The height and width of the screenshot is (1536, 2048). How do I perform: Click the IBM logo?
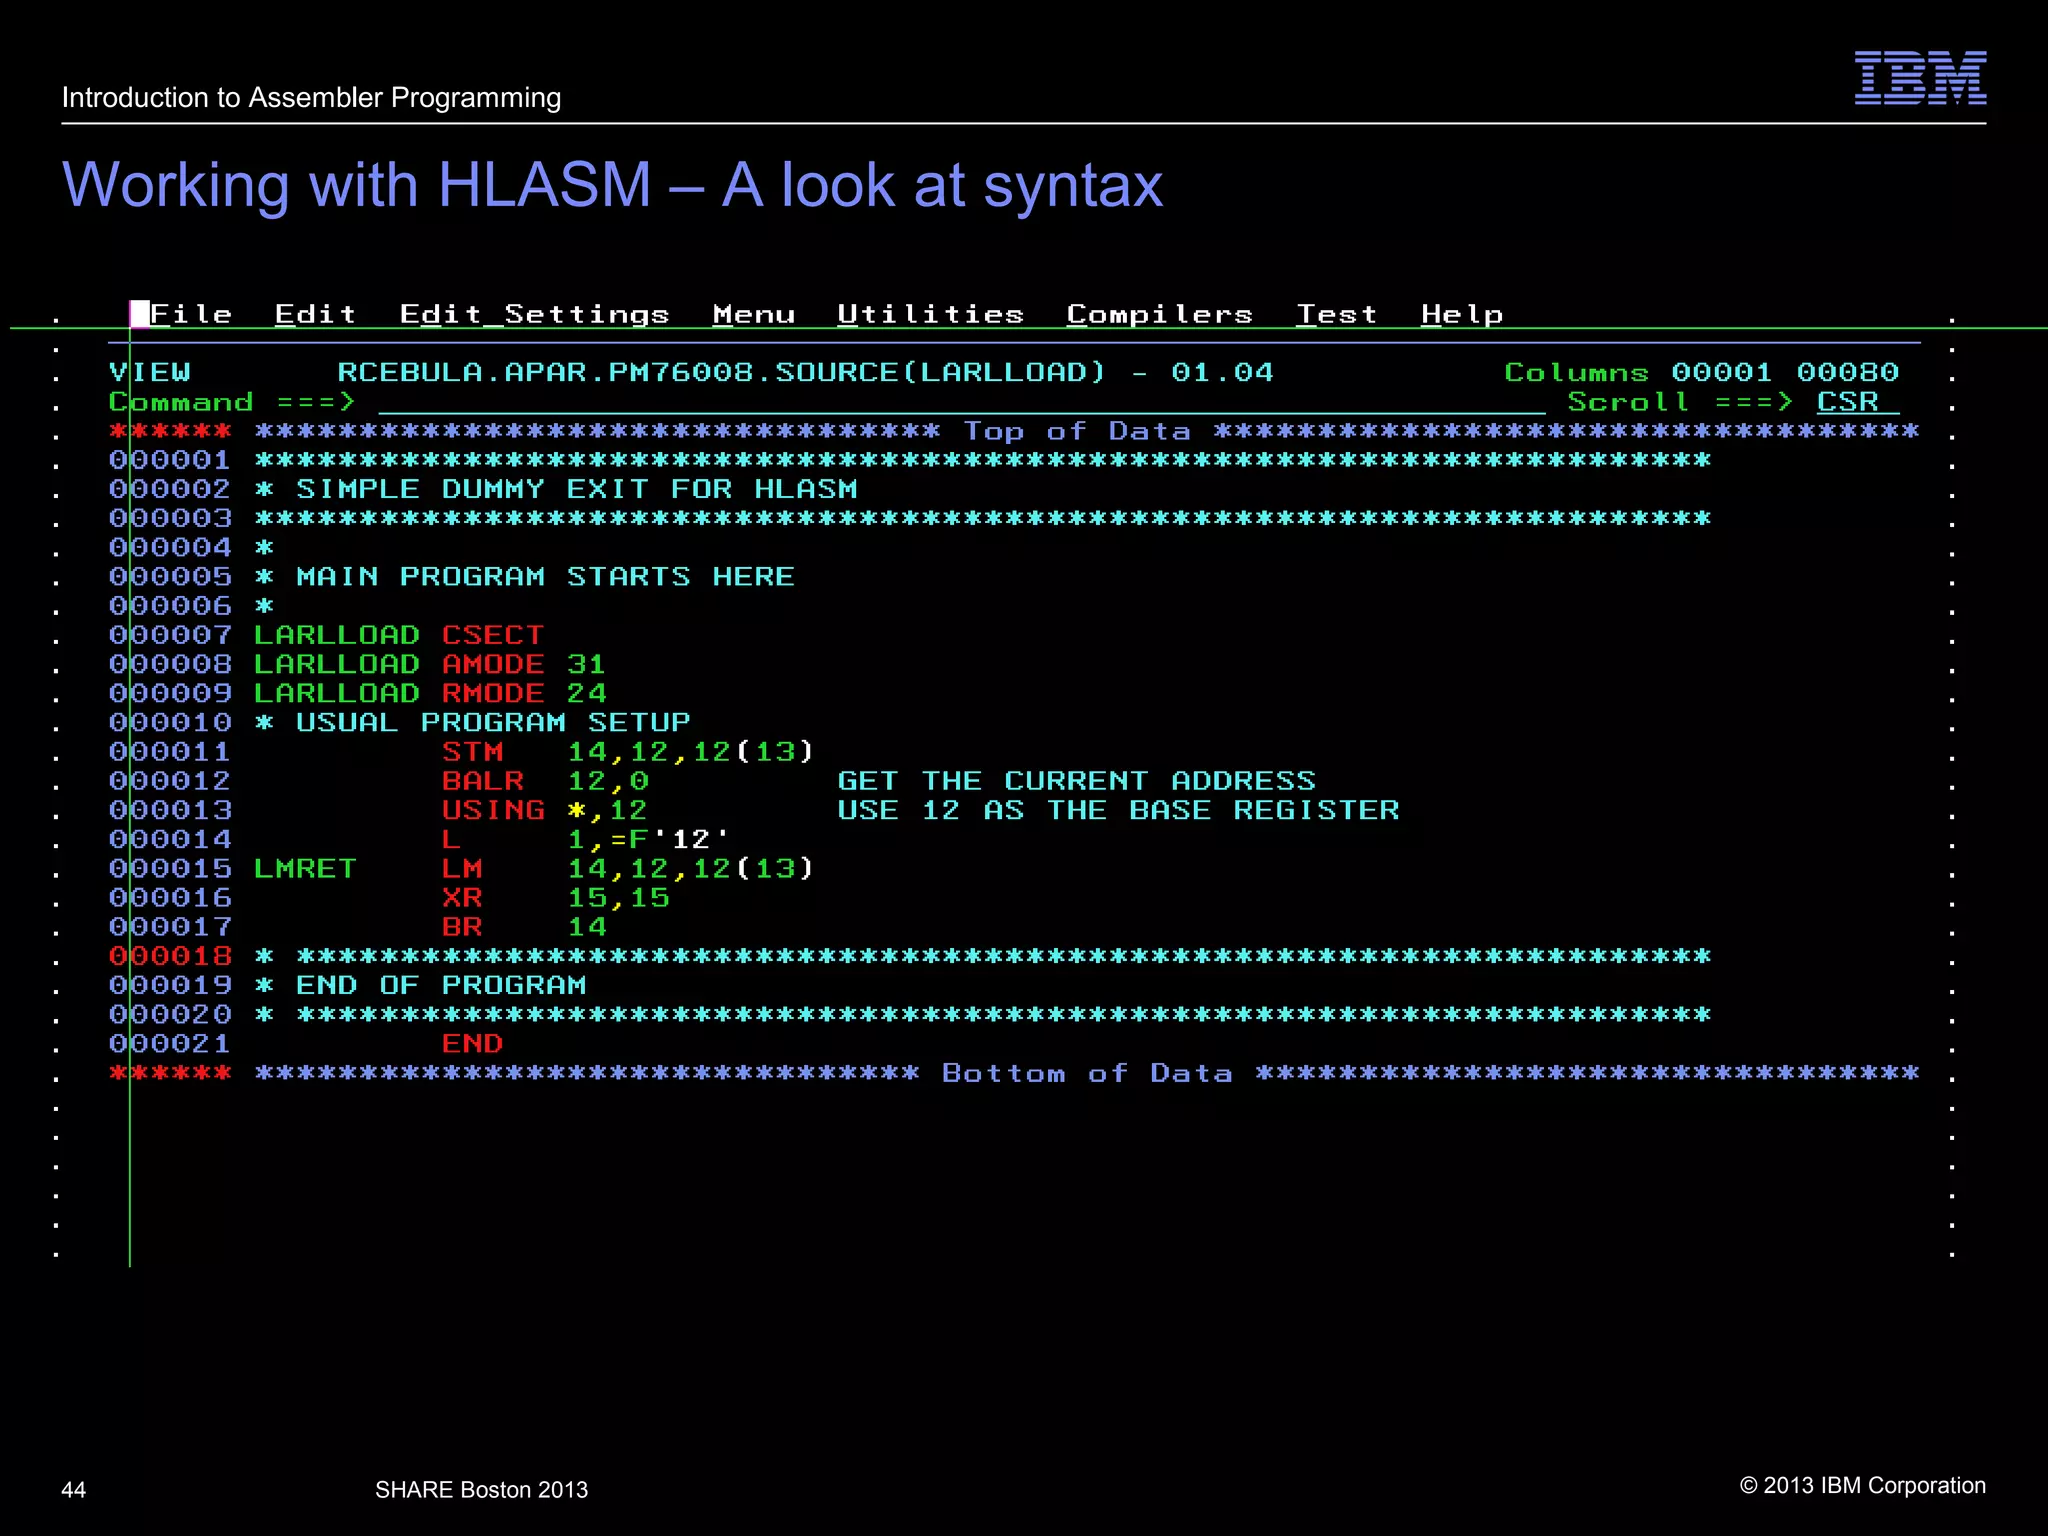(1920, 78)
